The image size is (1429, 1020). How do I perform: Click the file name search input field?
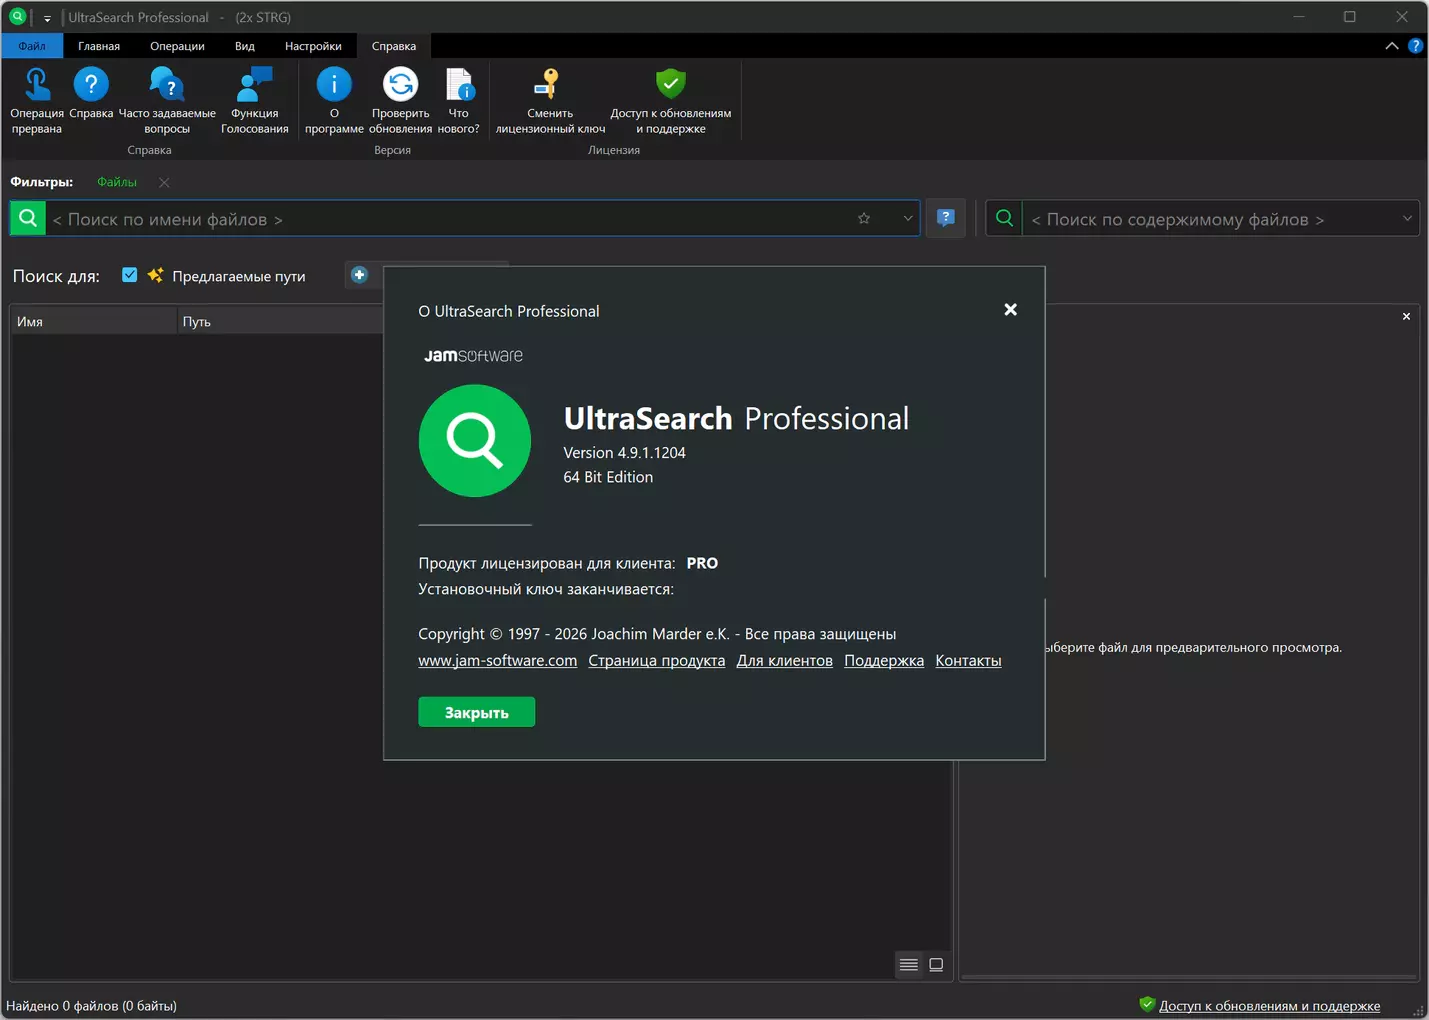coord(450,219)
